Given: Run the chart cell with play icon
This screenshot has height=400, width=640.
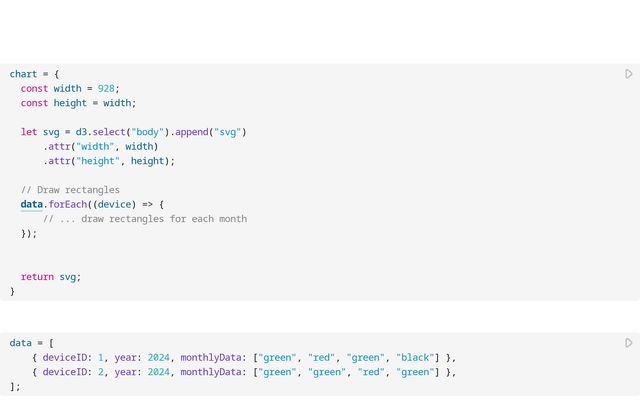Looking at the screenshot, I should coord(628,74).
